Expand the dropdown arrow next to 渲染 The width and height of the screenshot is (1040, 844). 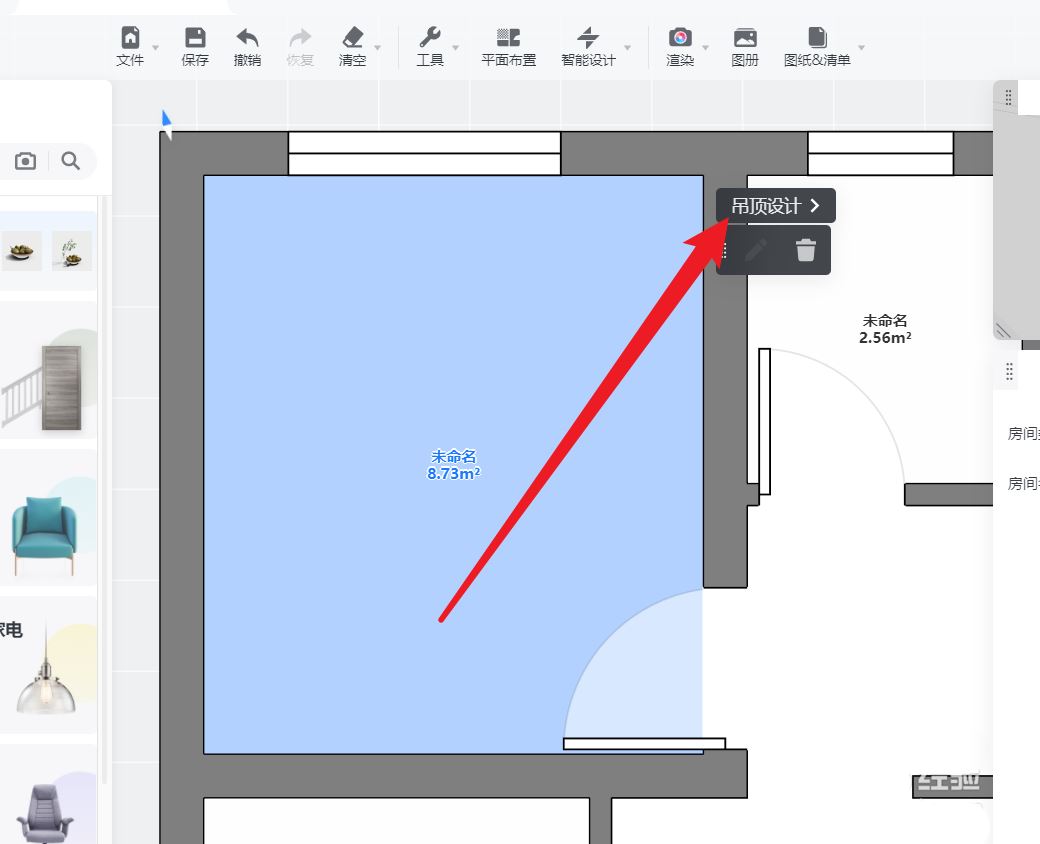(x=706, y=48)
